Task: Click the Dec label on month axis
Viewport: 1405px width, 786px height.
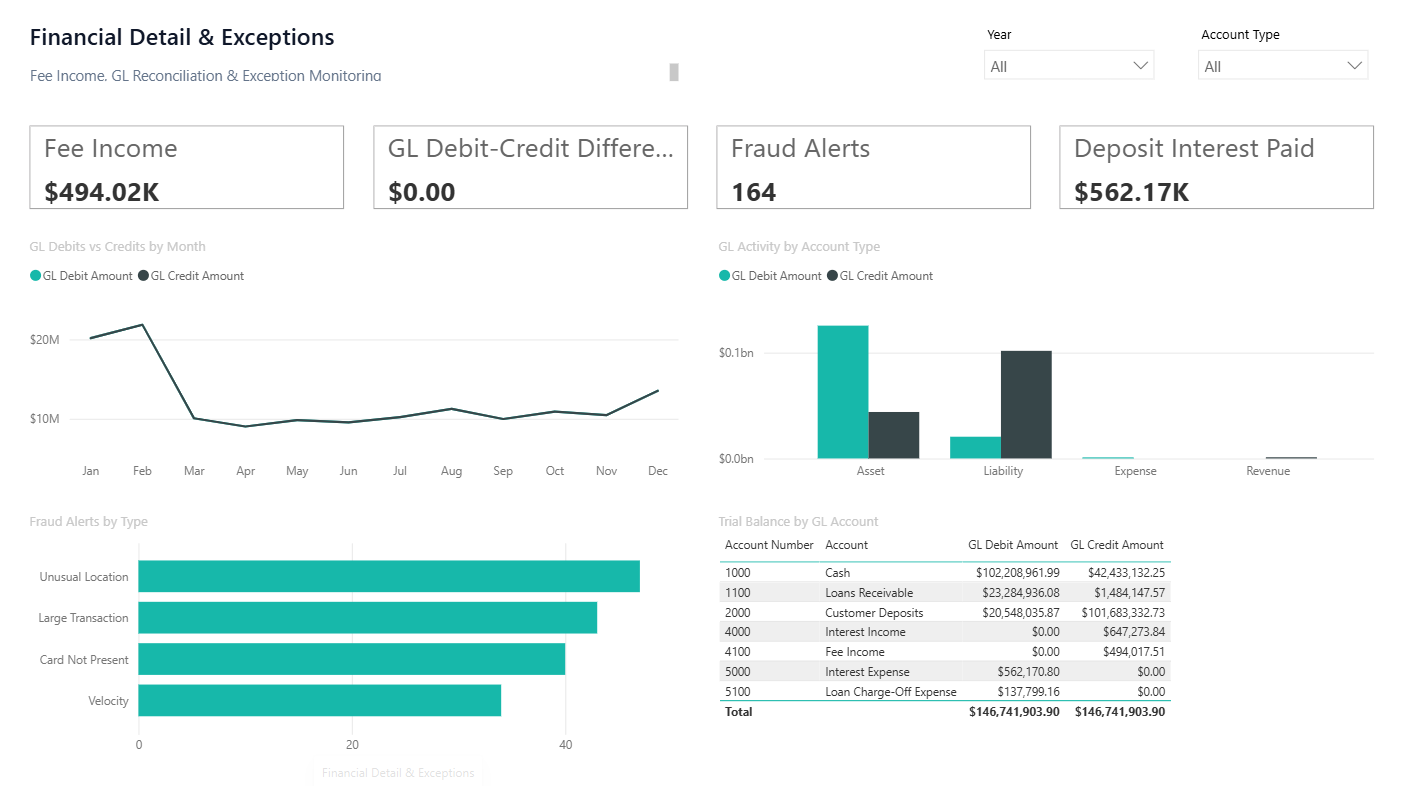Action: pyautogui.click(x=658, y=471)
